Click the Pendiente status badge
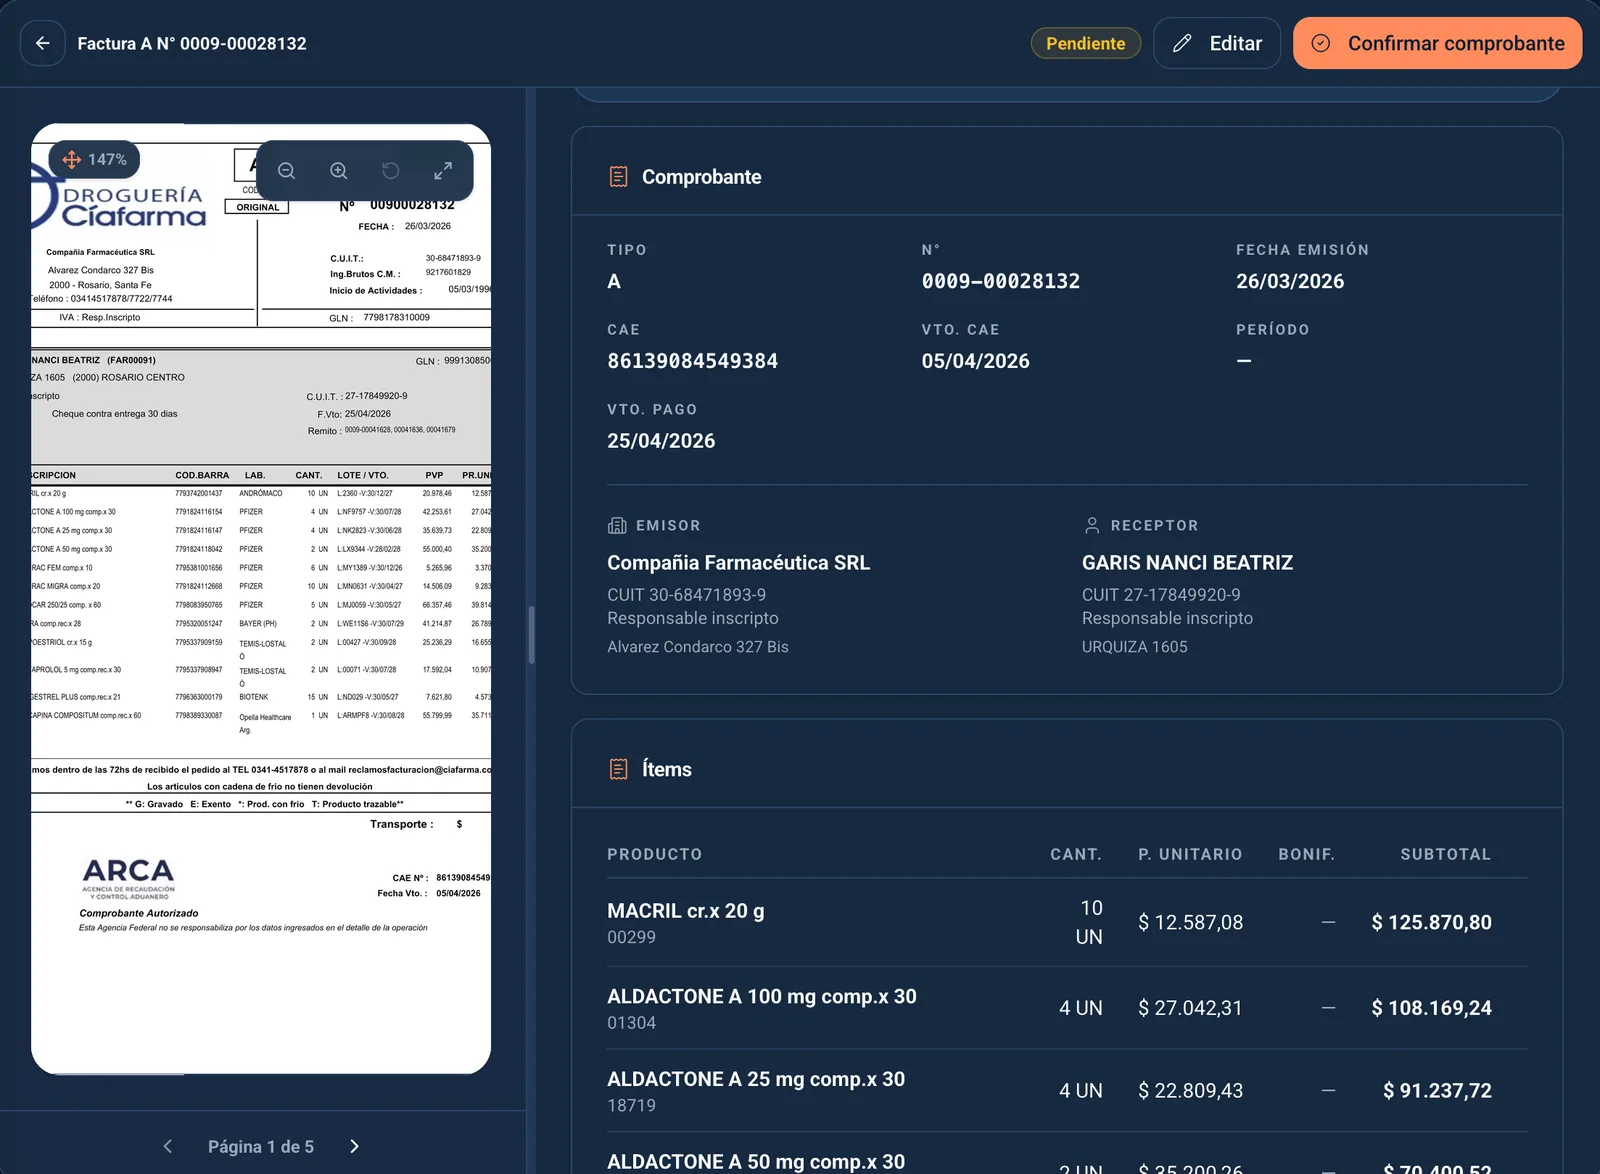1600x1174 pixels. (1086, 43)
